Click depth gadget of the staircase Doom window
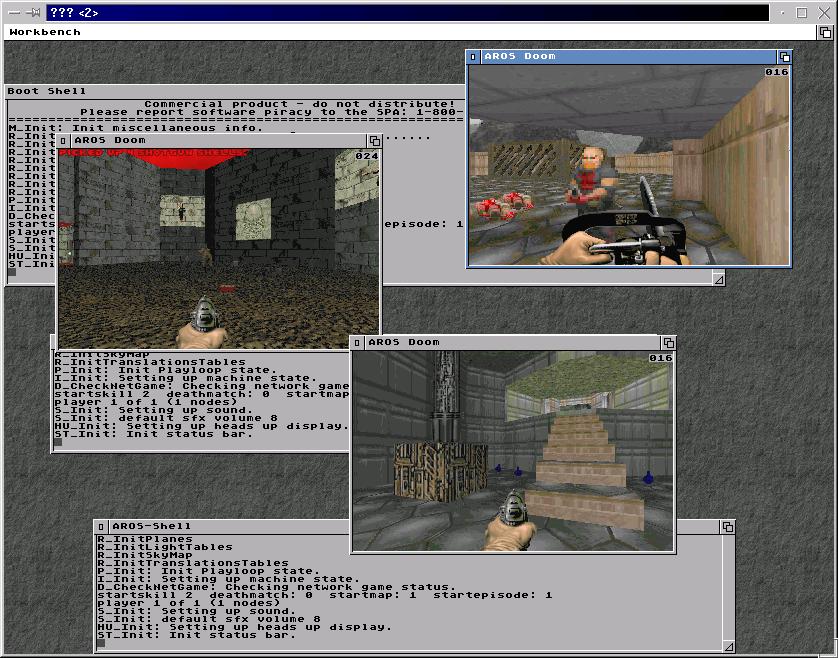 tap(668, 342)
